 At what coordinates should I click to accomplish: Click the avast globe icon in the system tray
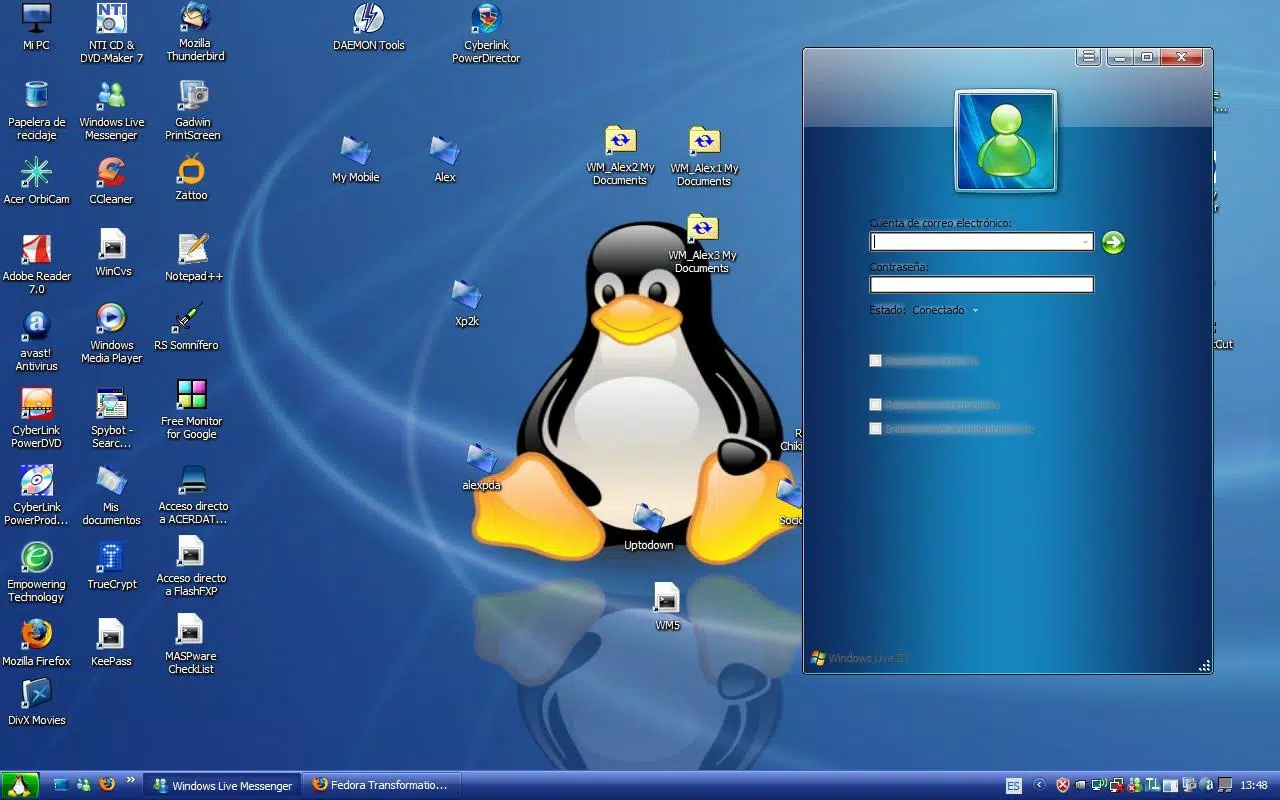point(1207,785)
